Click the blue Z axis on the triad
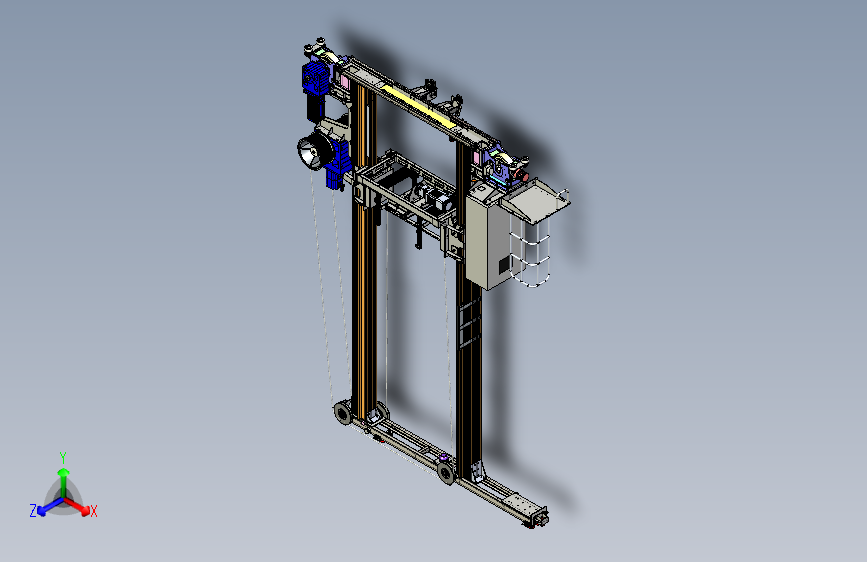 [49, 506]
